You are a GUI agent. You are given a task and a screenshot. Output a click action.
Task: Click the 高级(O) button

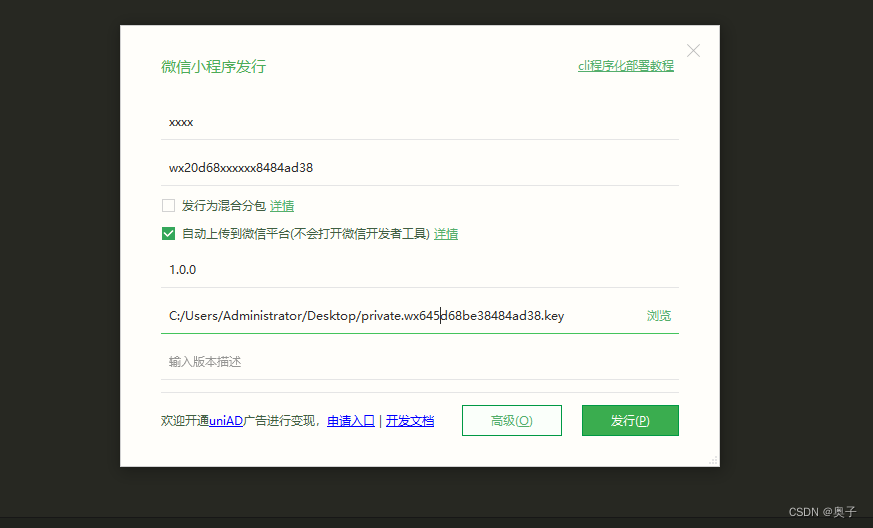click(512, 421)
